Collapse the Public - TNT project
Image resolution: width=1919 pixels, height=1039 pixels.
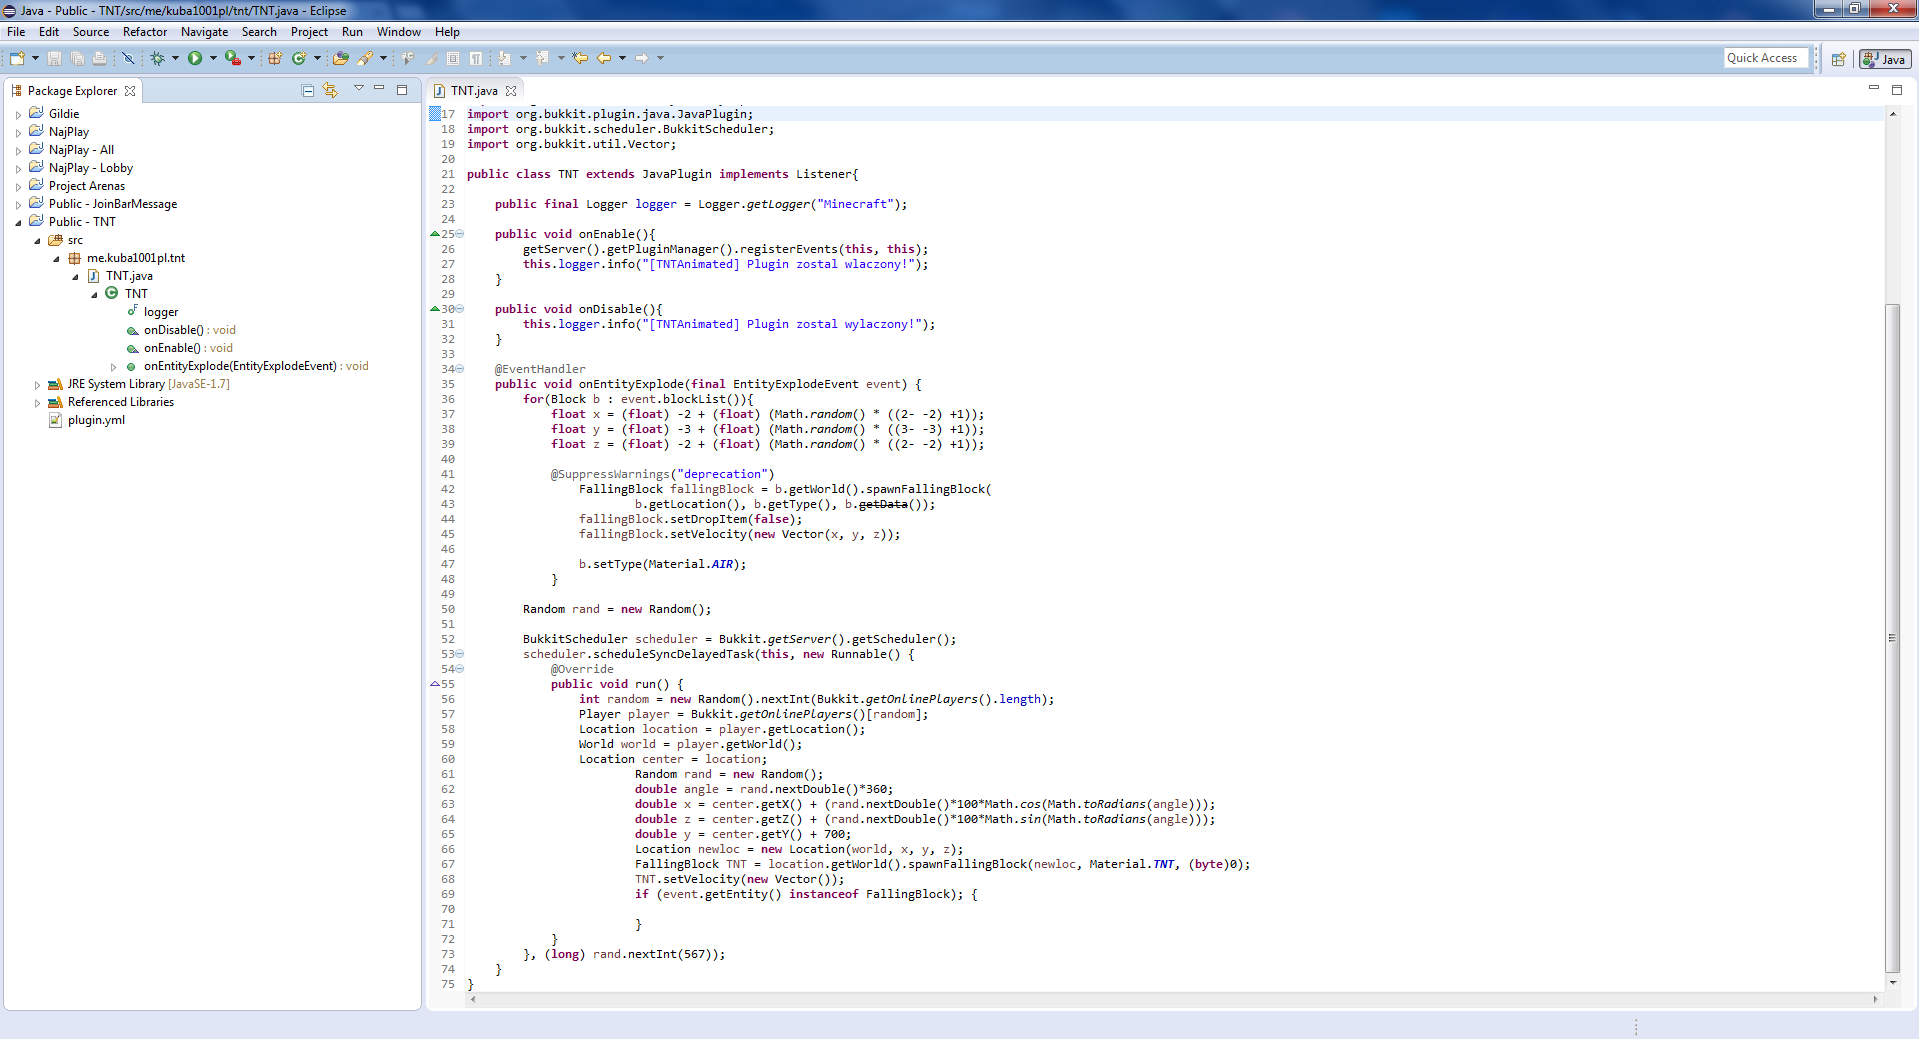pyautogui.click(x=18, y=223)
